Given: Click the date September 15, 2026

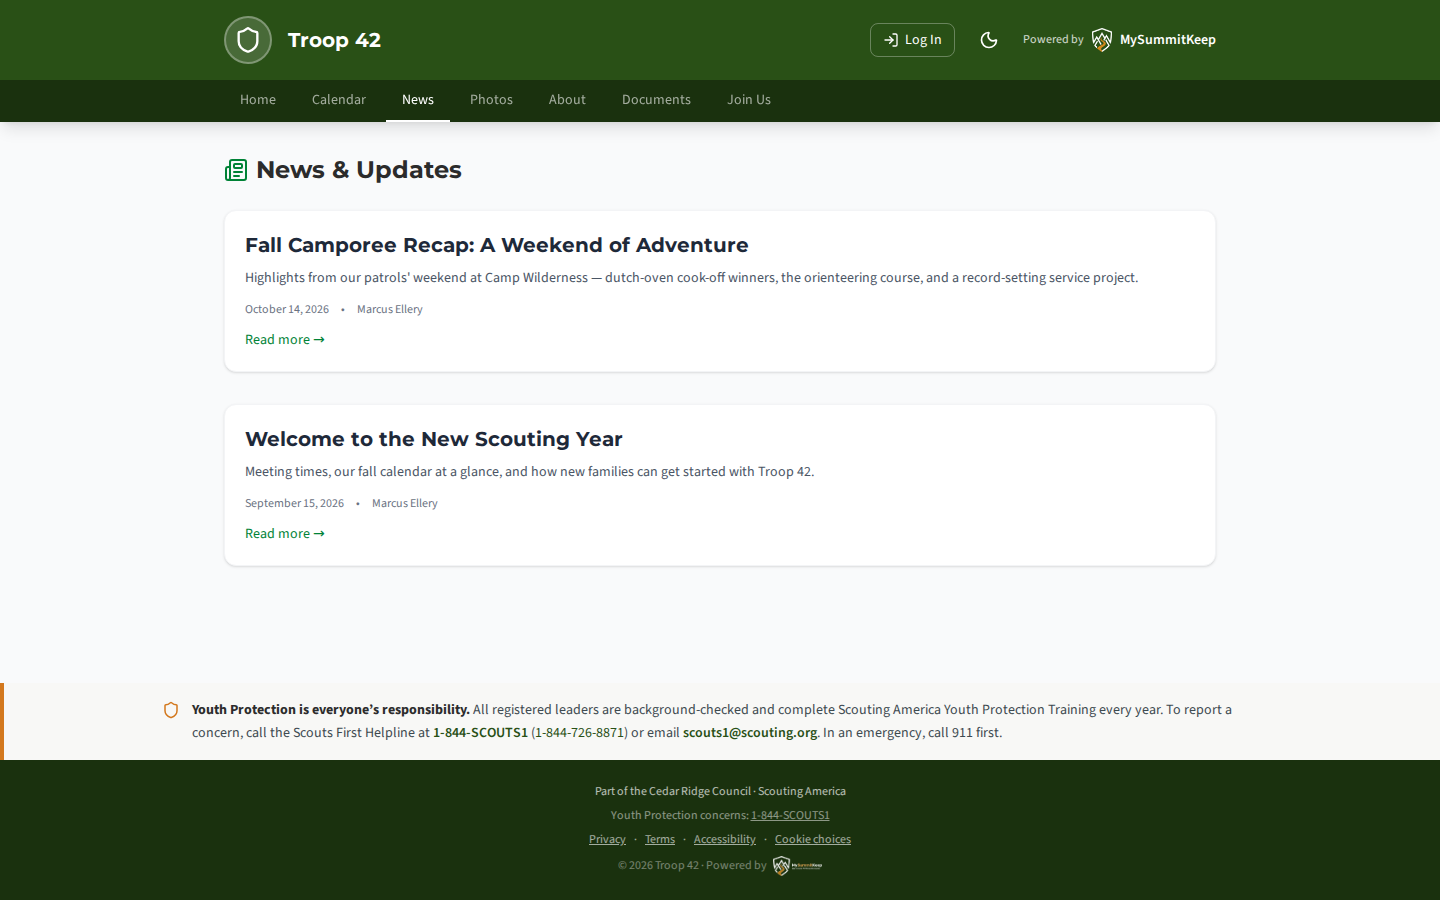Looking at the screenshot, I should click(294, 504).
